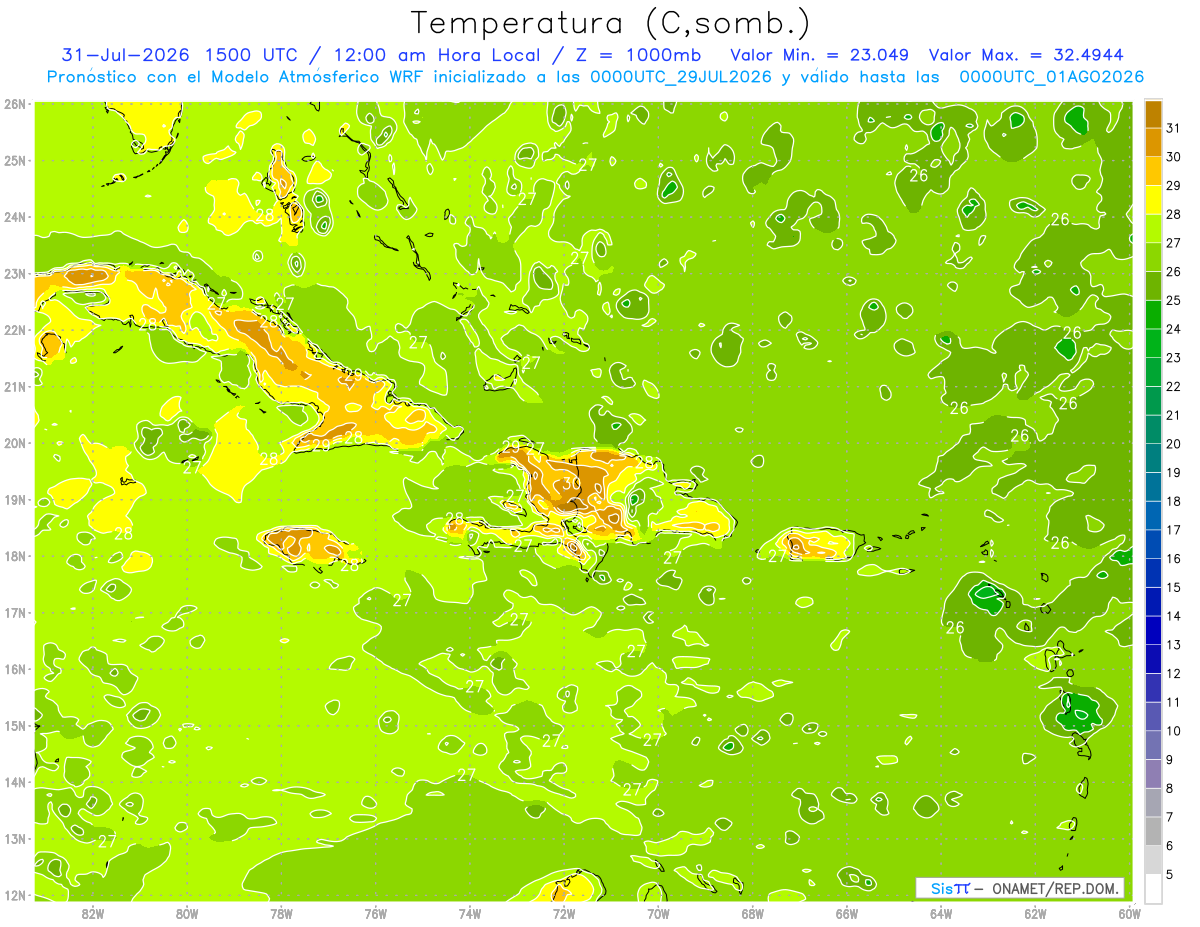
Task: Pick the blue swatch between 15 and 16
Action: 1154,573
